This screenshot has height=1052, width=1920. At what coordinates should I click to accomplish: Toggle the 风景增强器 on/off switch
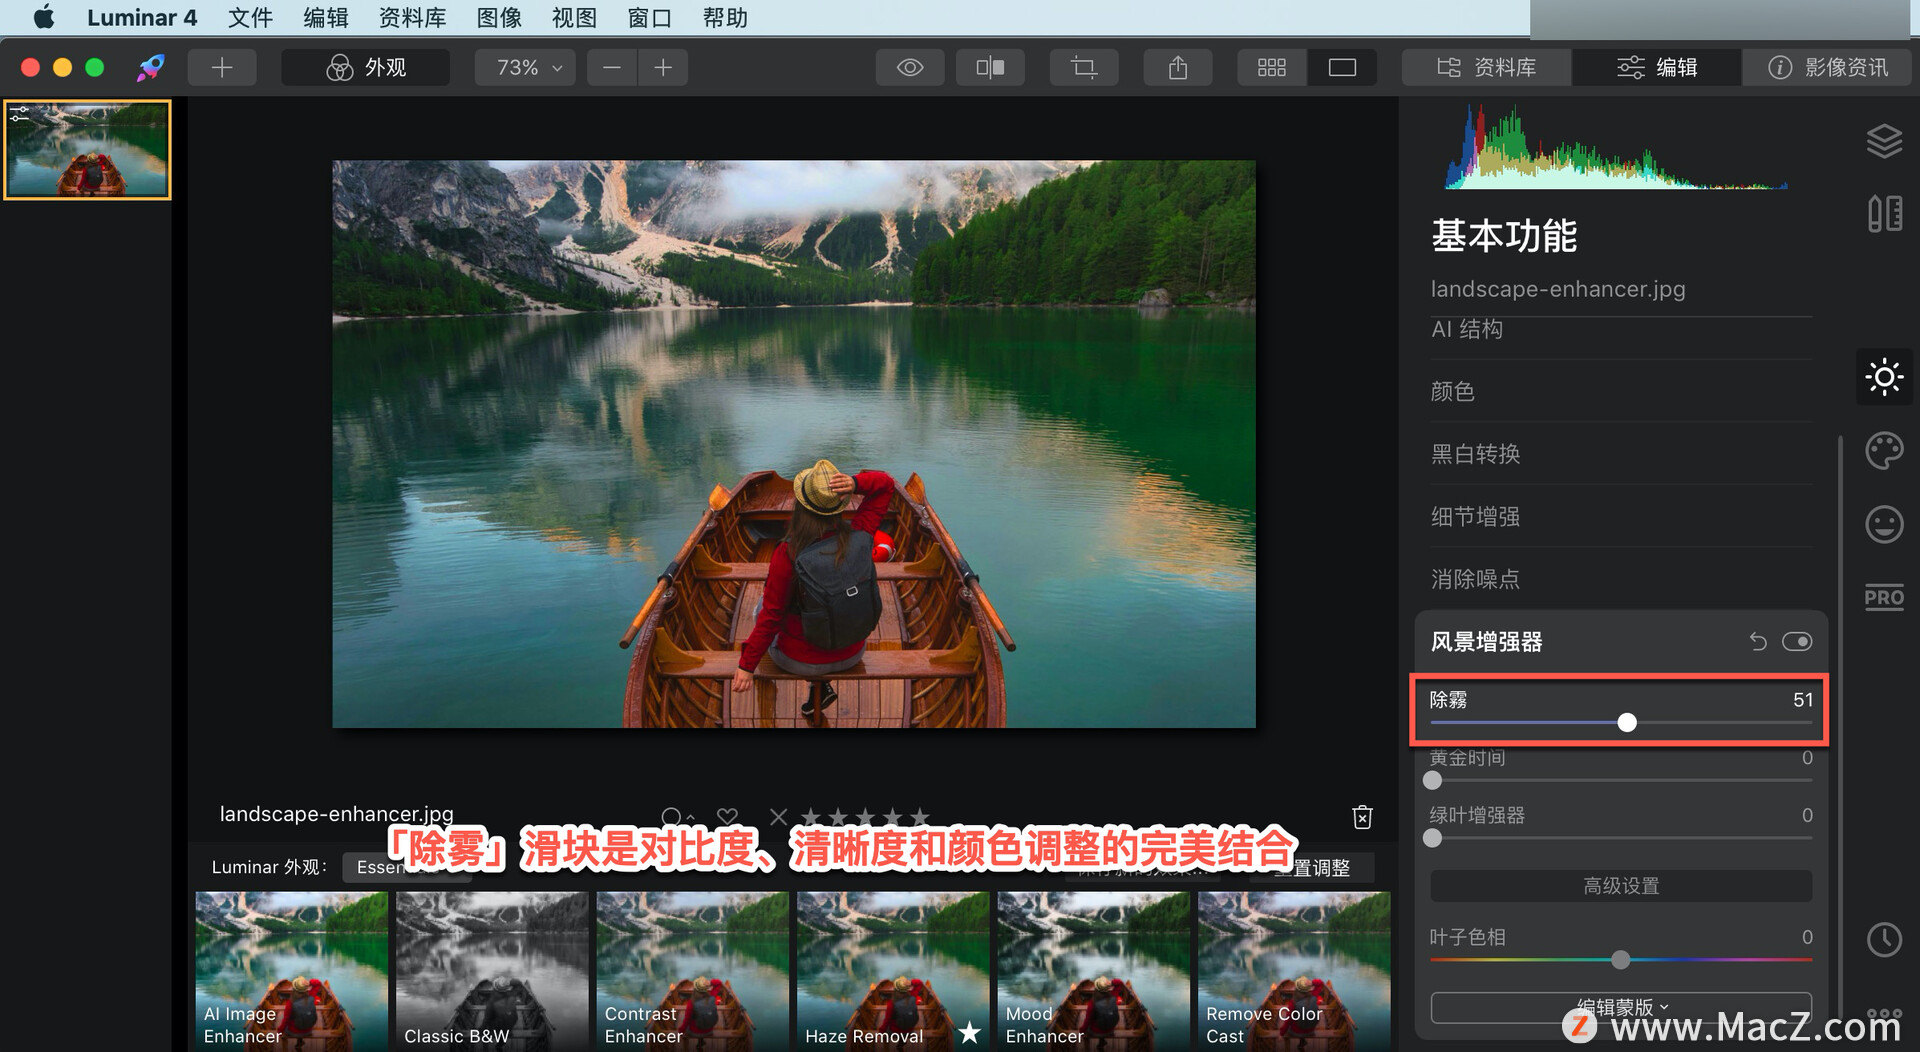[1797, 642]
